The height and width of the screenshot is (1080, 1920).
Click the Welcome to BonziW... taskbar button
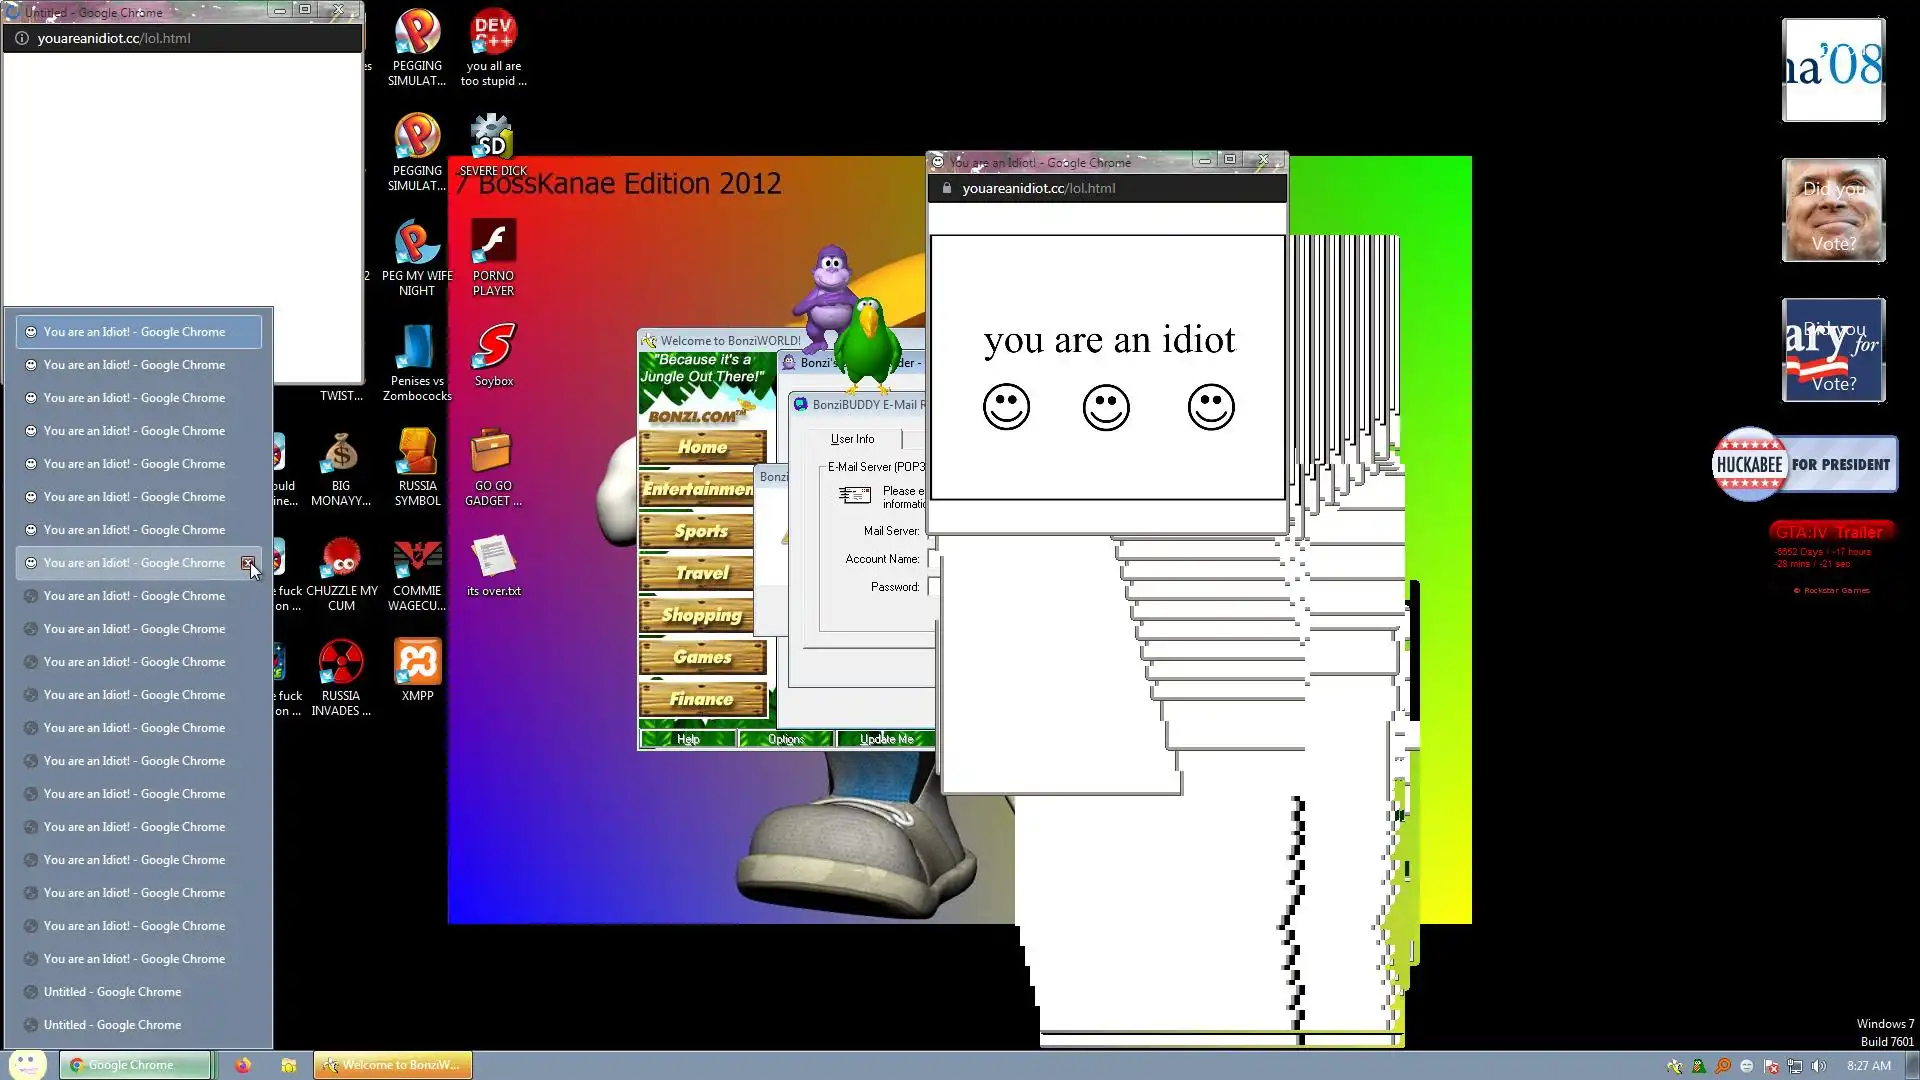[x=392, y=1065]
